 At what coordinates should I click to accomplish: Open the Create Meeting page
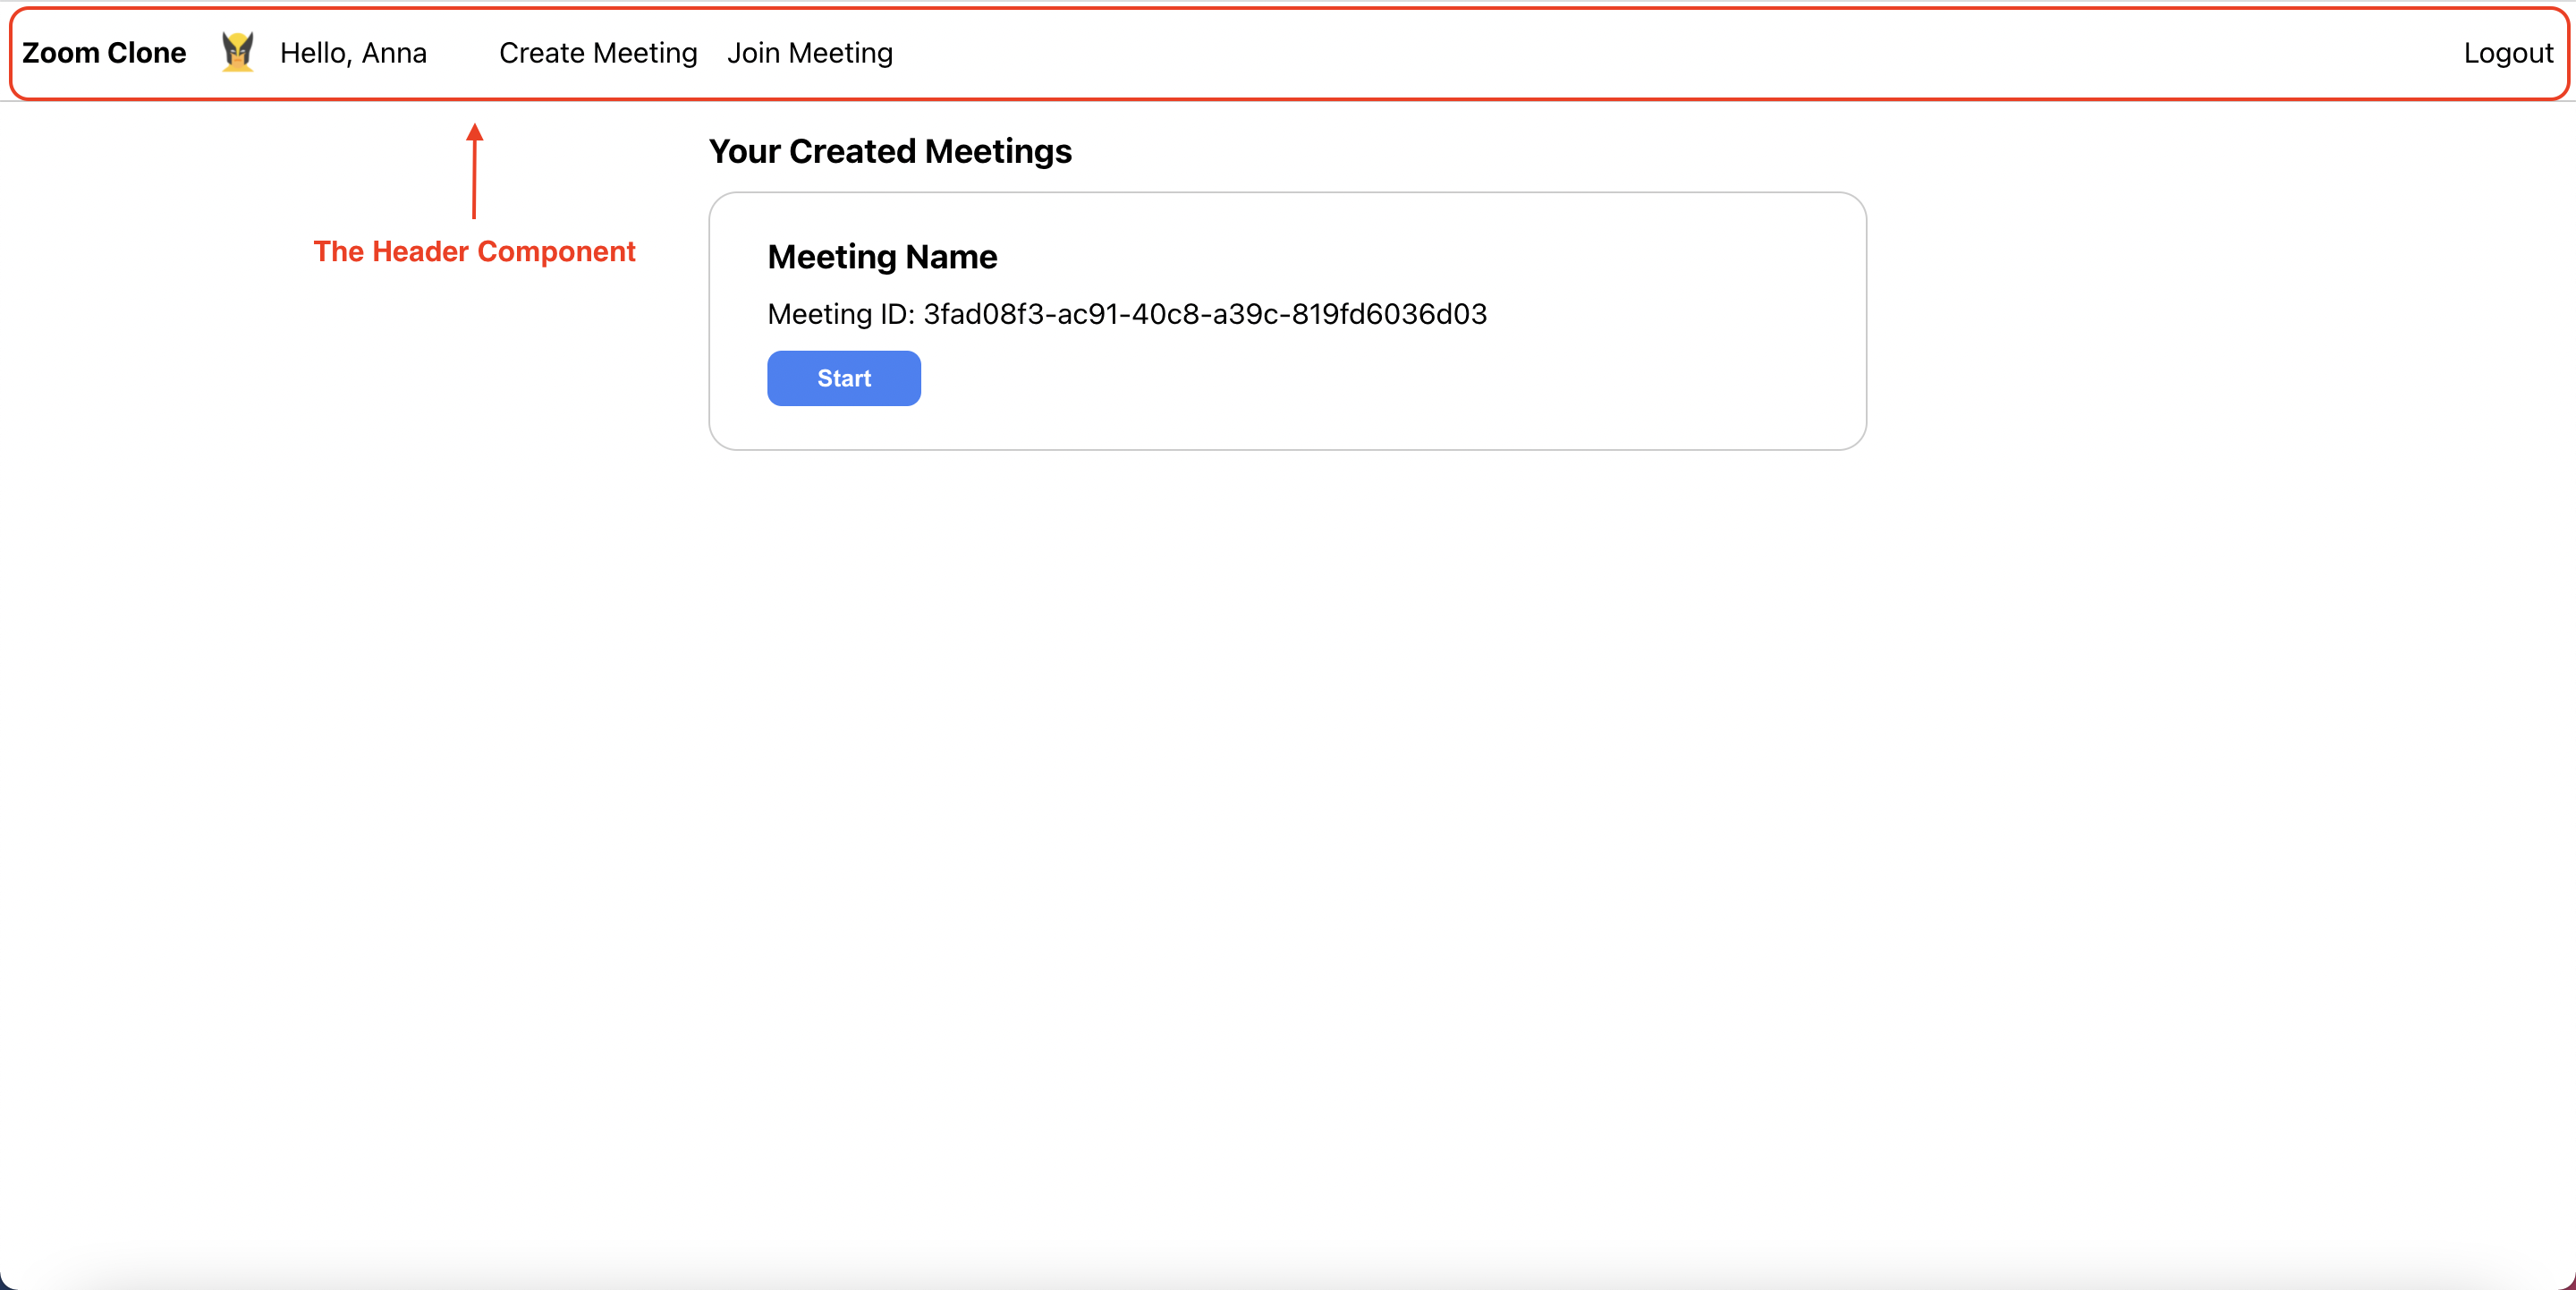tap(598, 53)
